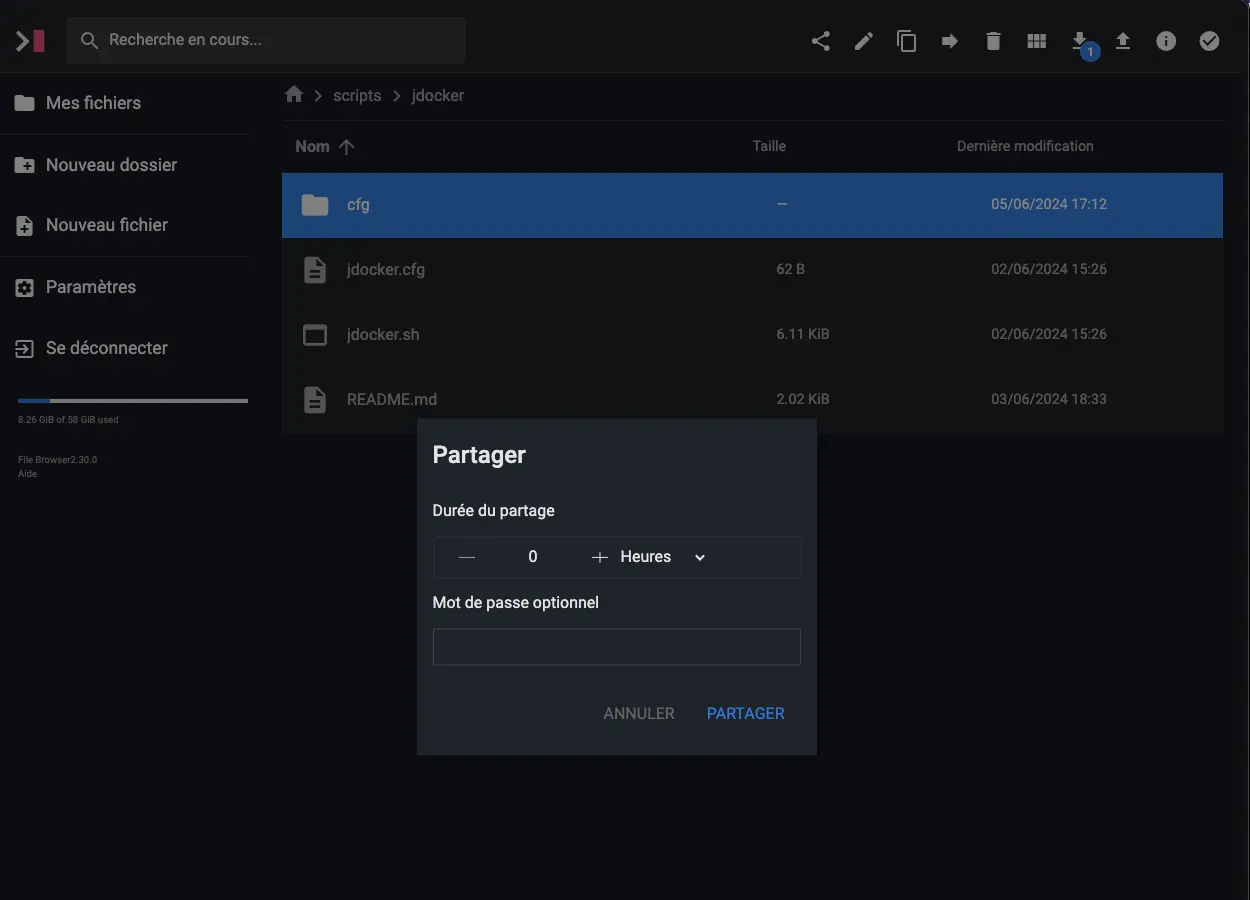Click the Mes fichiers folder icon
Viewport: 1250px width, 900px height.
(x=24, y=103)
